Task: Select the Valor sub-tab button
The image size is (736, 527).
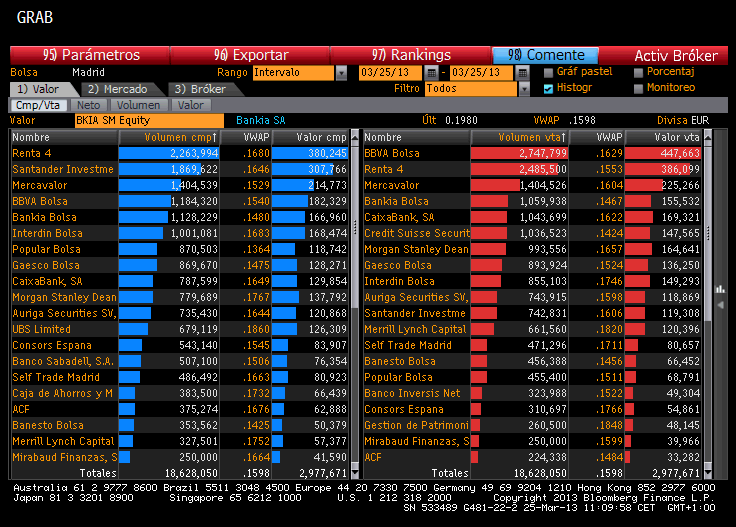Action: pyautogui.click(x=191, y=105)
